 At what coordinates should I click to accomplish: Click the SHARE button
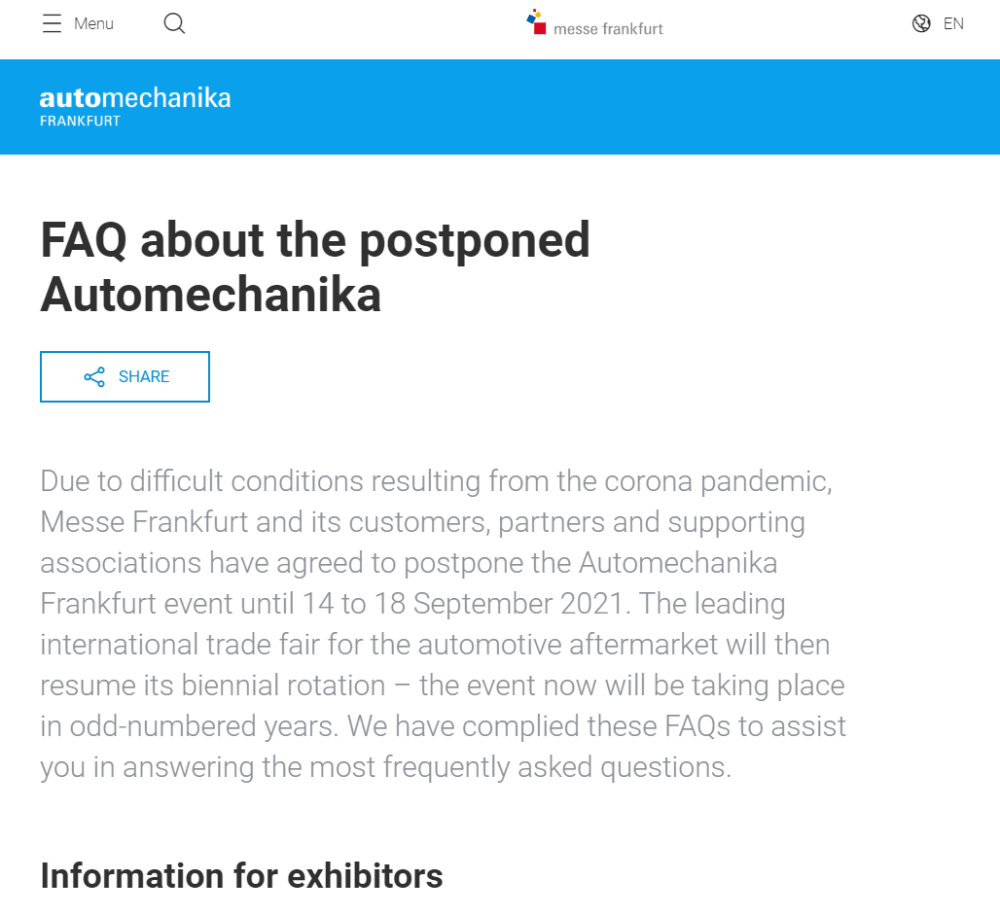pyautogui.click(x=125, y=377)
